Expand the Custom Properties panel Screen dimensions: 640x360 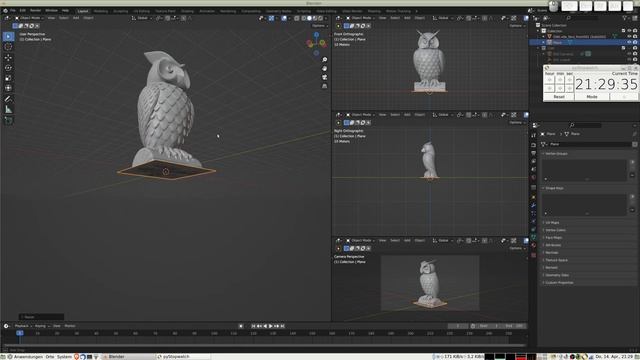(x=559, y=282)
